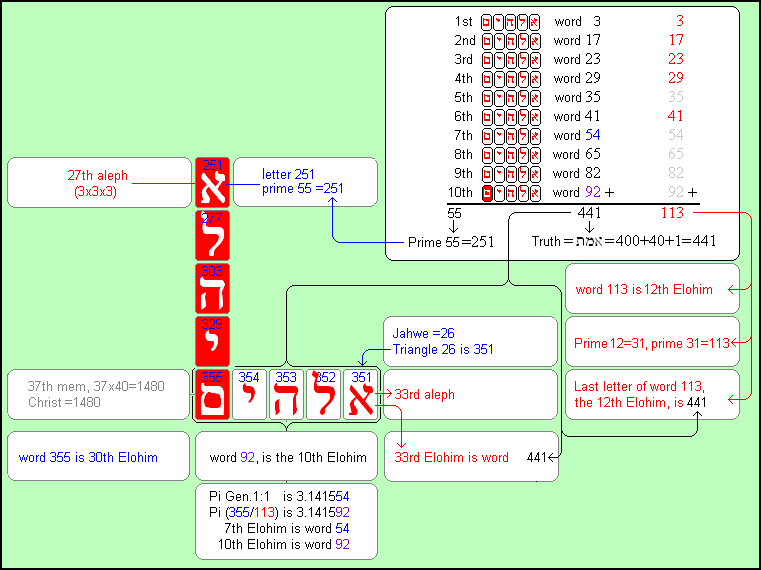Select the "27th aleph (3x3x3)" box
Image resolution: width=761 pixels, height=570 pixels.
[100, 183]
